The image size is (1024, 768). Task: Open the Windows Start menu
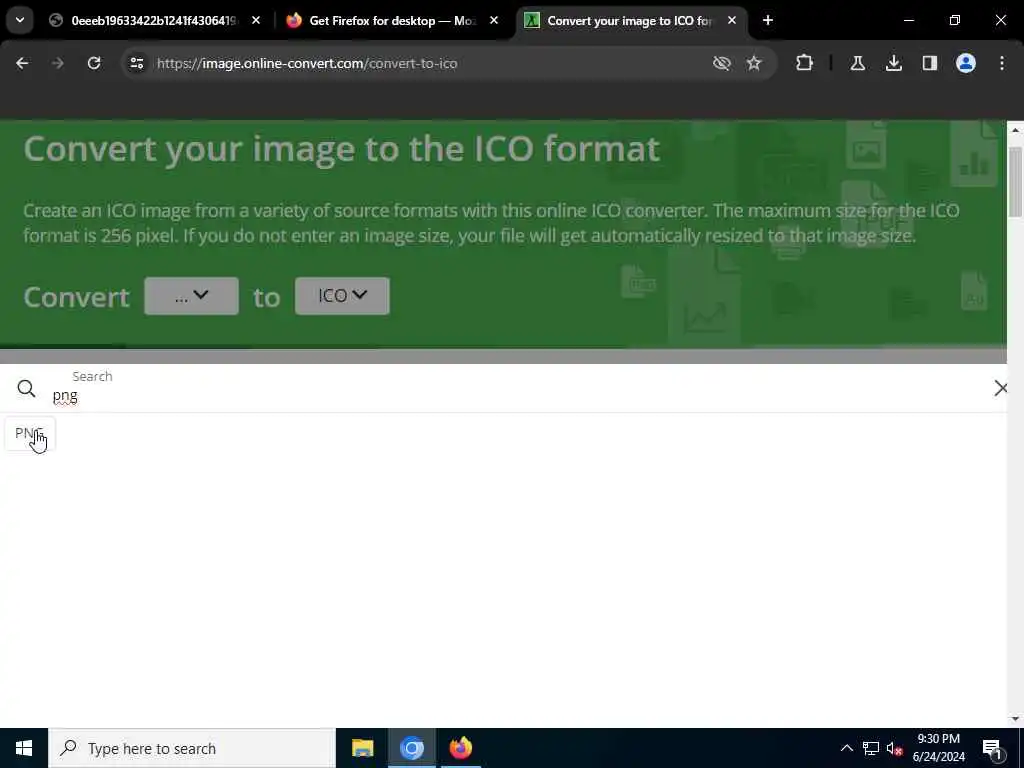(24, 748)
